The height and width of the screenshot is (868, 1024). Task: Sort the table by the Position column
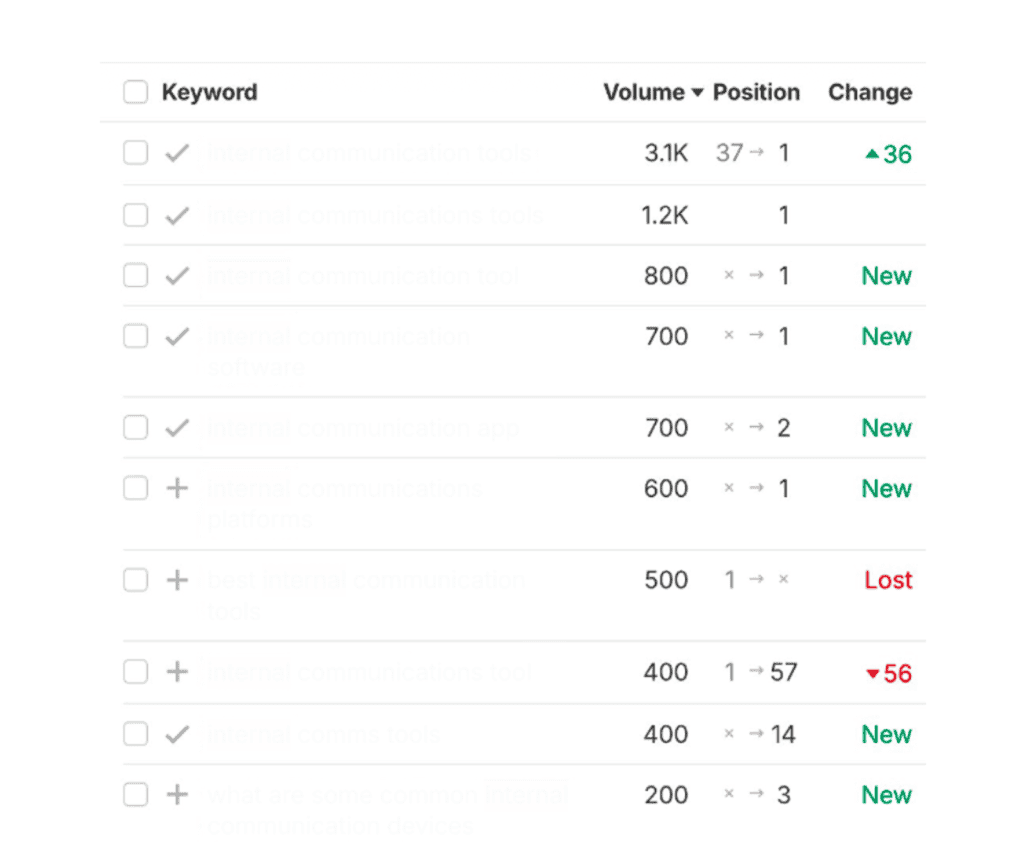coord(756,92)
